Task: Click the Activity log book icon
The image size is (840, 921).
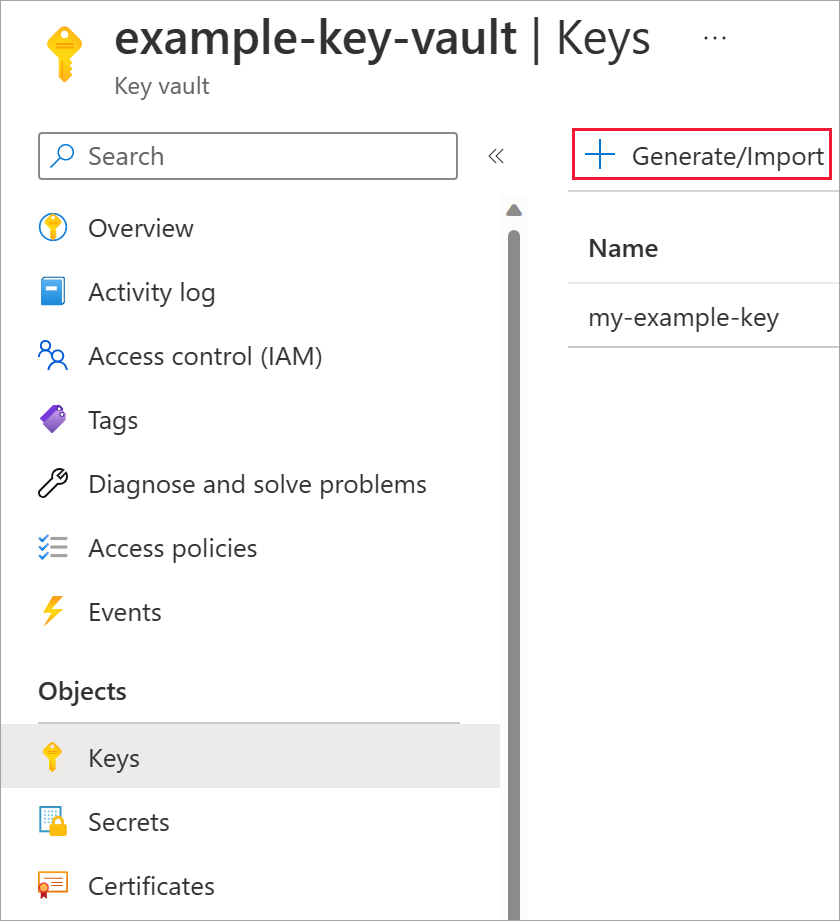Action: point(53,292)
